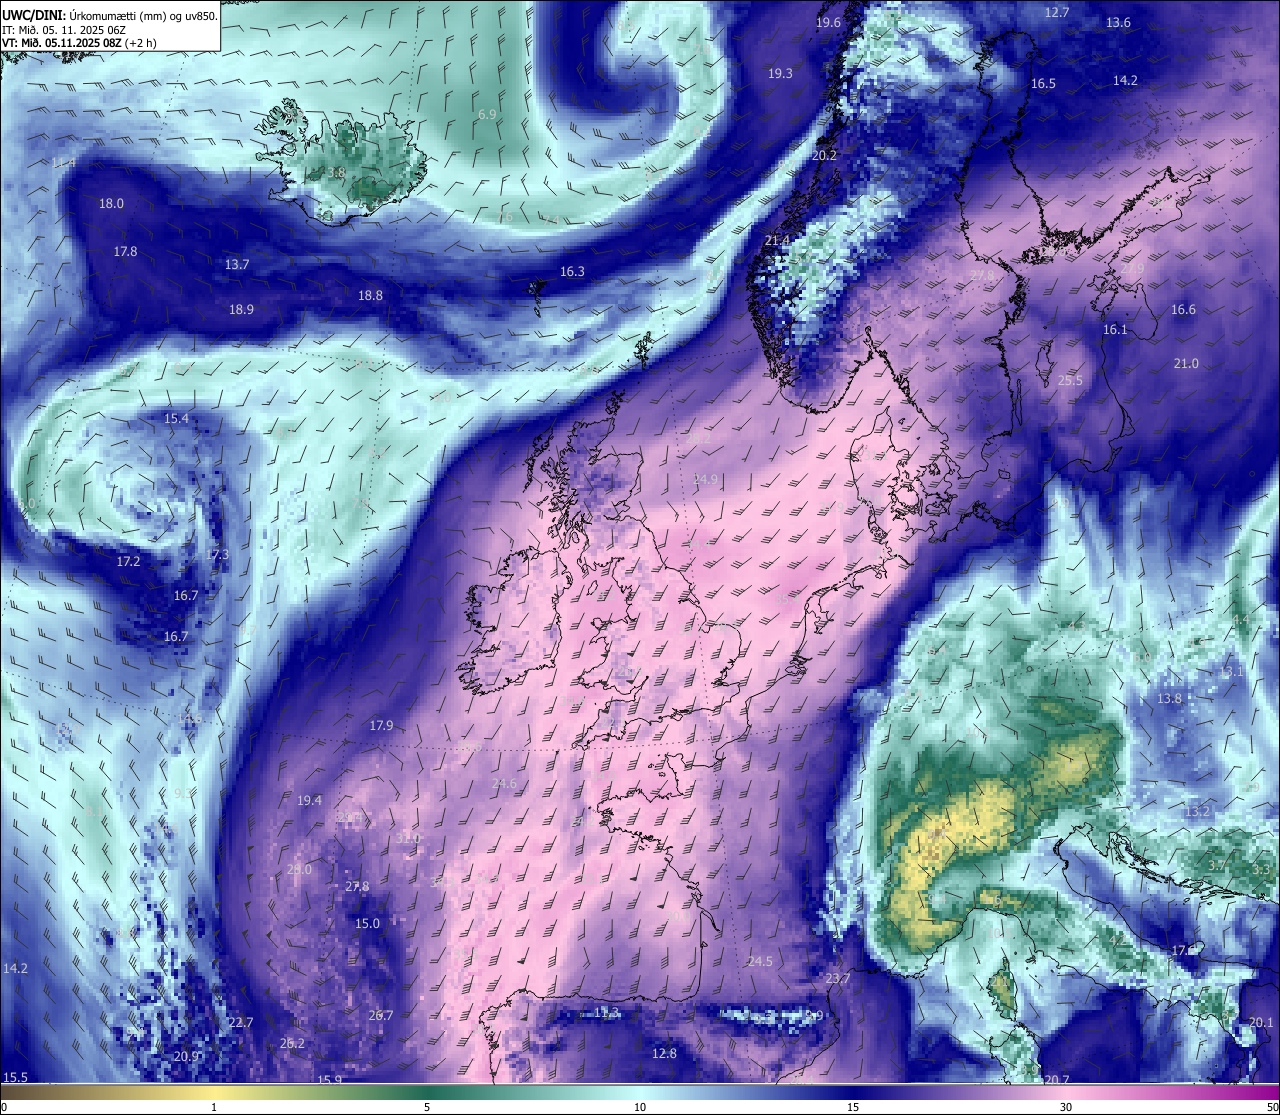Viewport: 1280px width, 1115px height.
Task: Click the 18.9 value label
Action: [x=241, y=310]
